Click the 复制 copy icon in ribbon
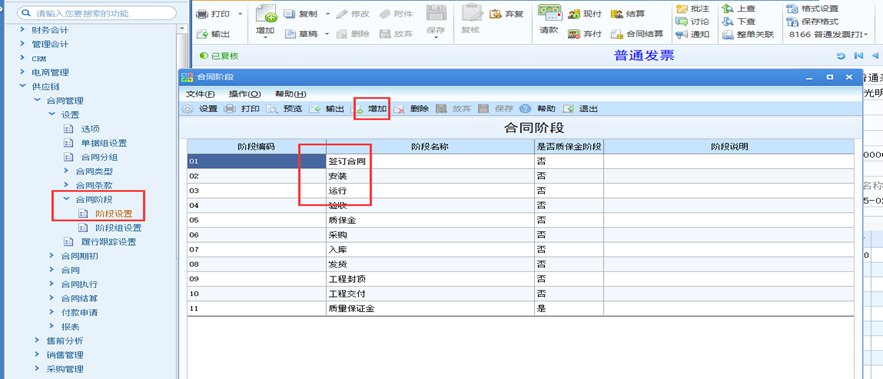This screenshot has width=883, height=379. (x=289, y=14)
